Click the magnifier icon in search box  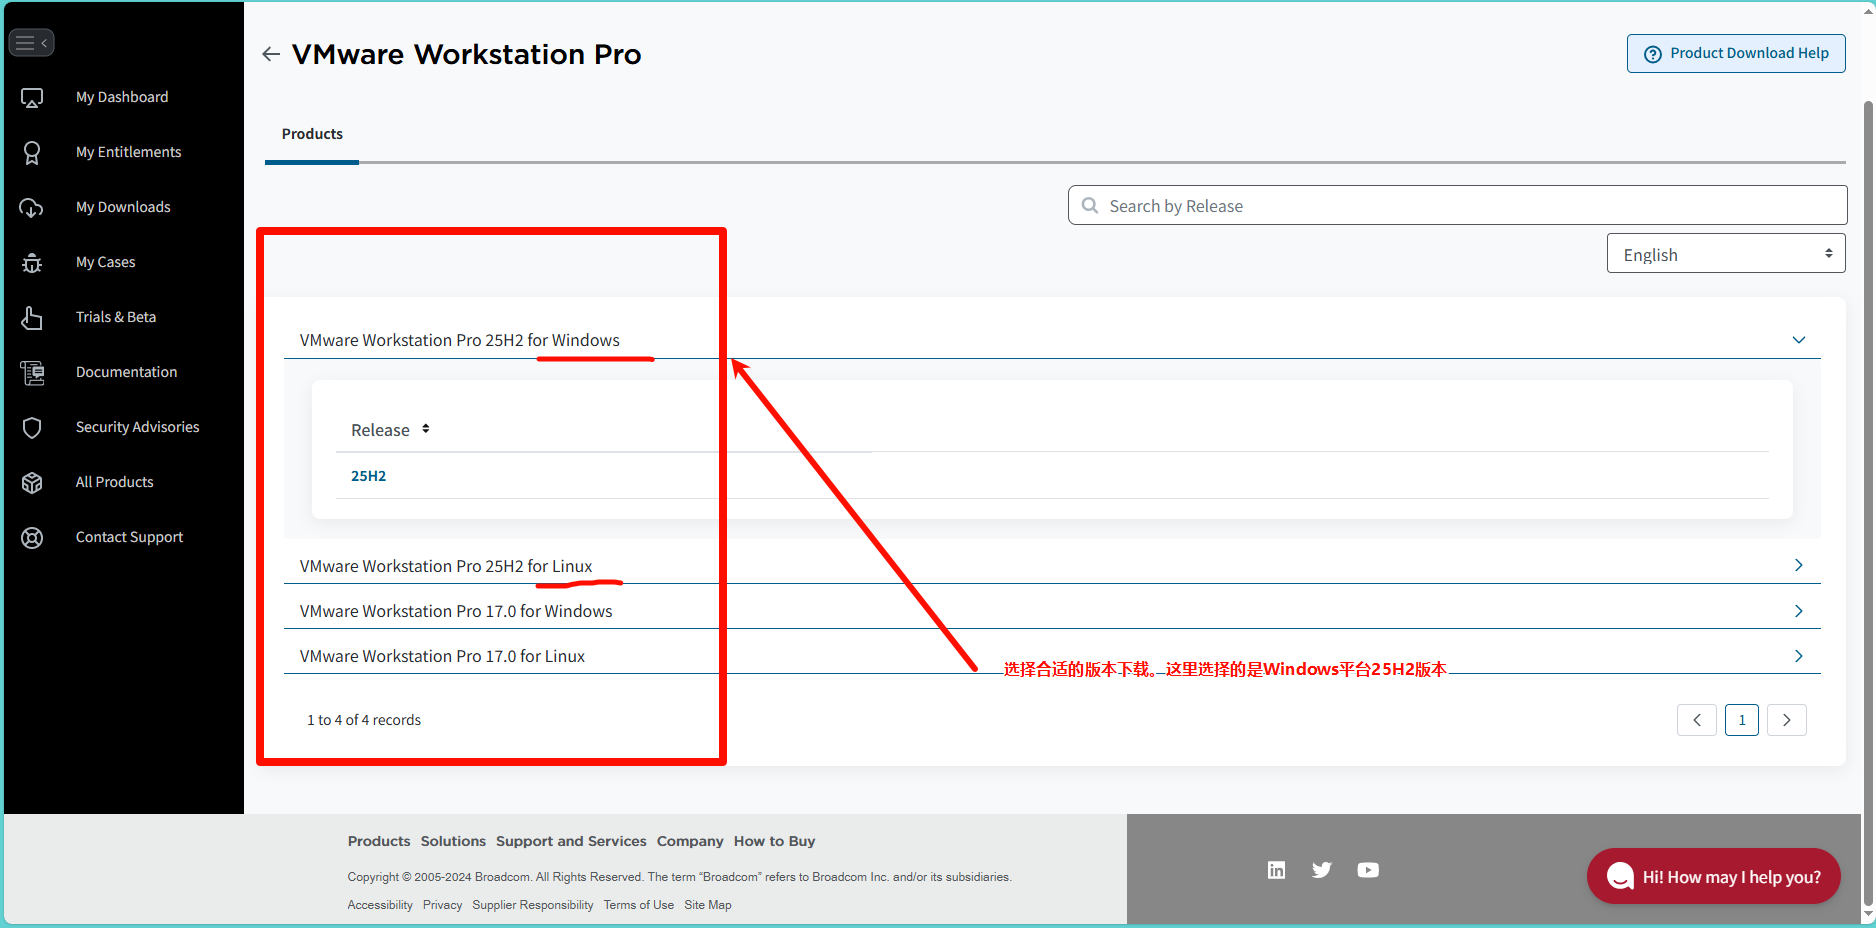(x=1090, y=205)
